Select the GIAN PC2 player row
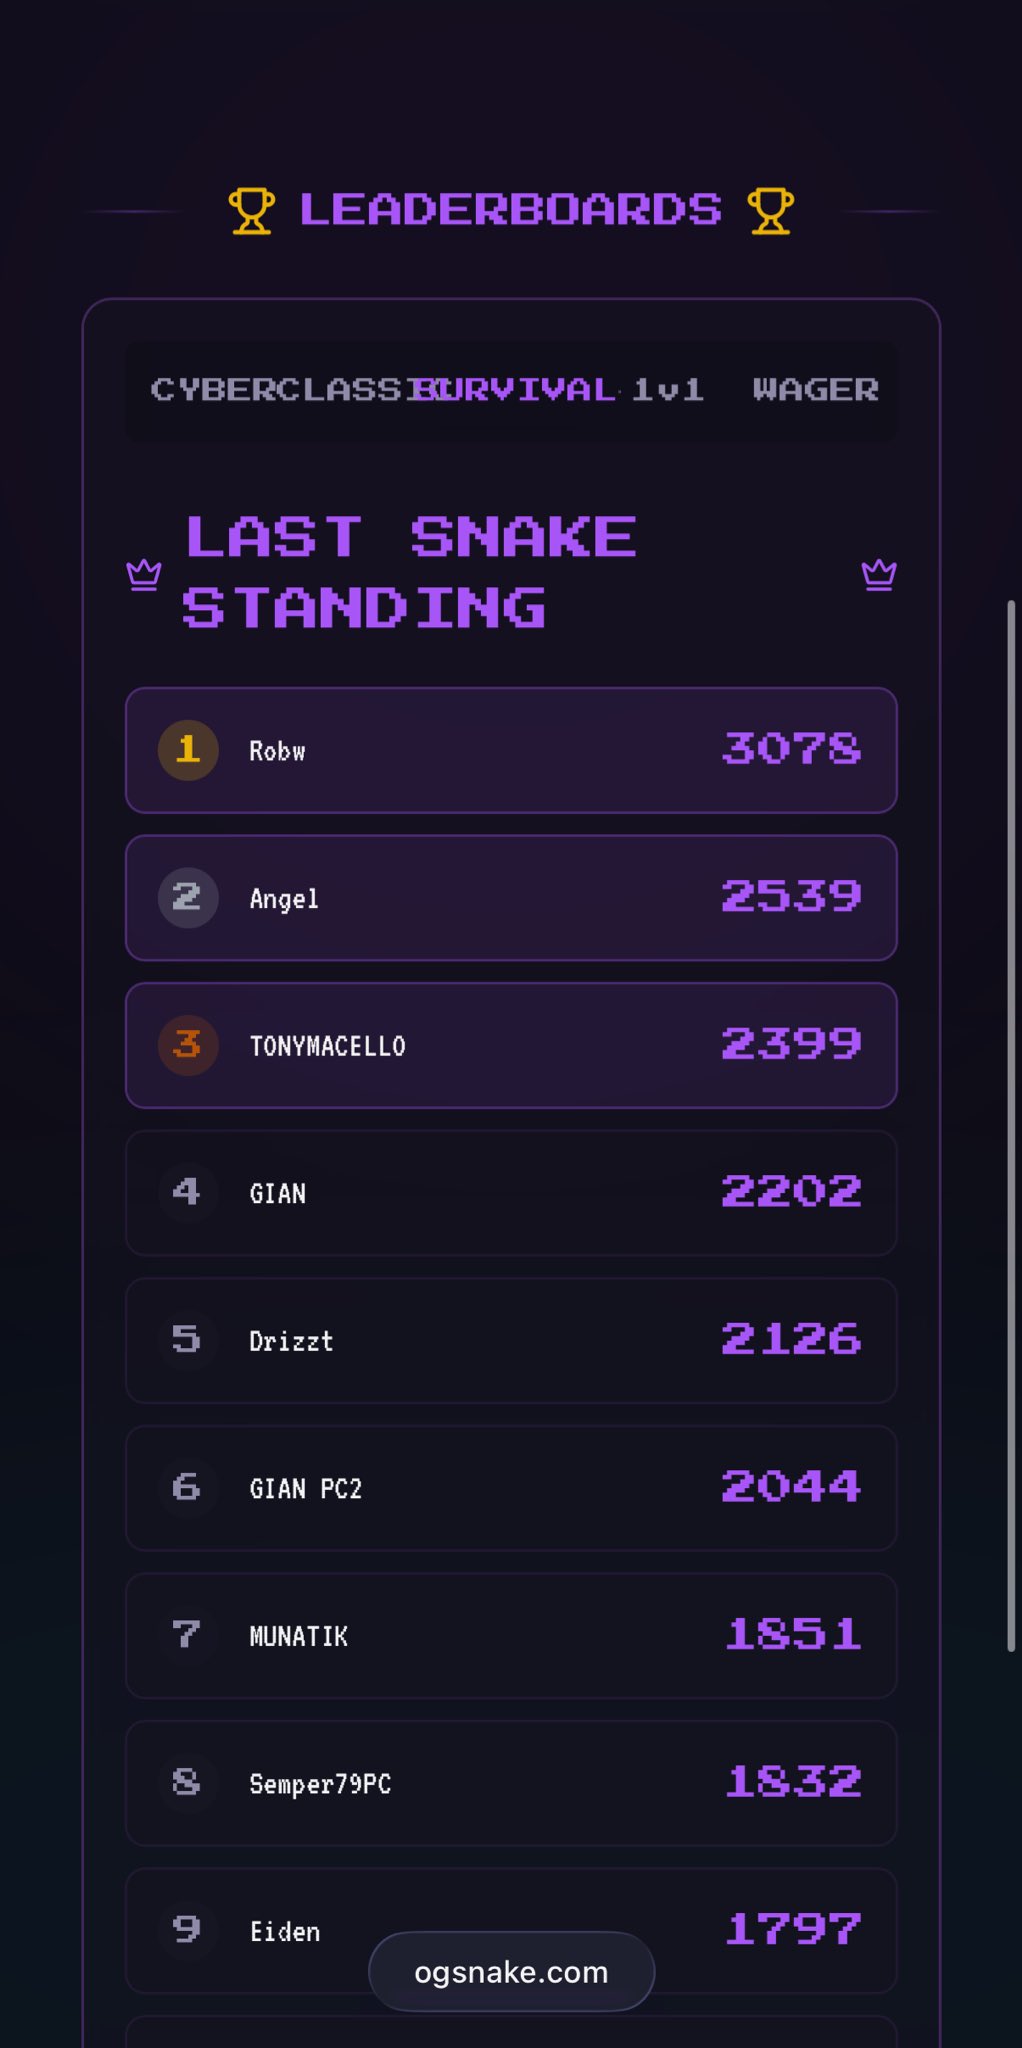1022x2048 pixels. [x=511, y=1488]
